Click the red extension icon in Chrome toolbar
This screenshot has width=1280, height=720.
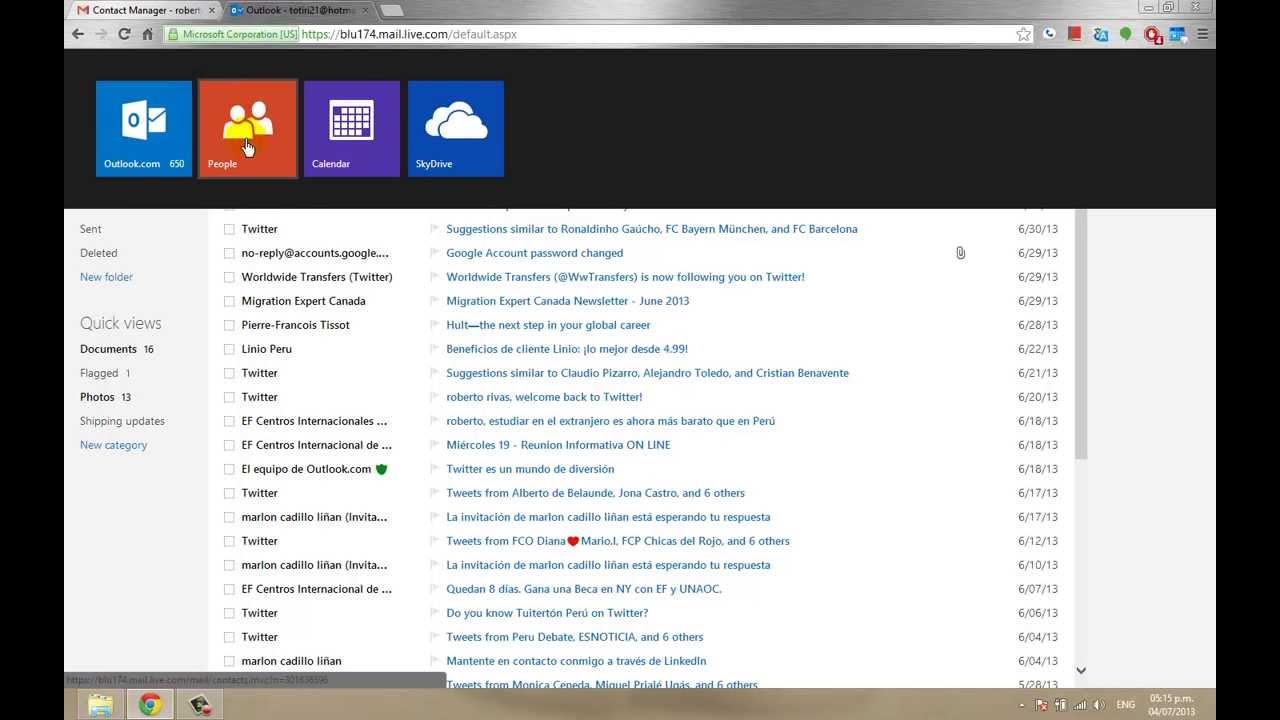(x=1075, y=34)
